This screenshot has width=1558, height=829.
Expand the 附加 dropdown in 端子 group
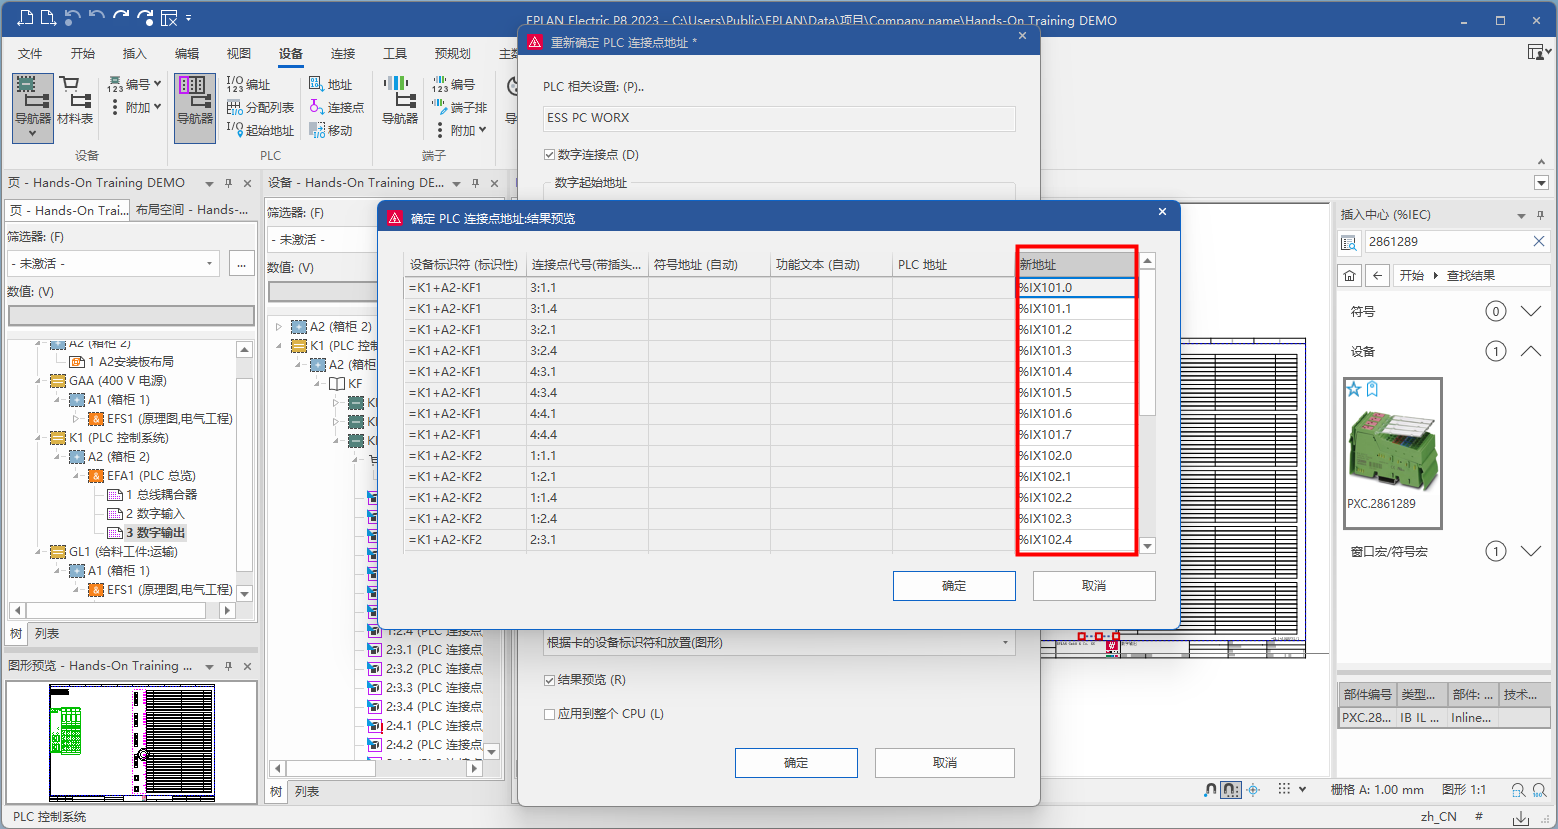point(482,130)
